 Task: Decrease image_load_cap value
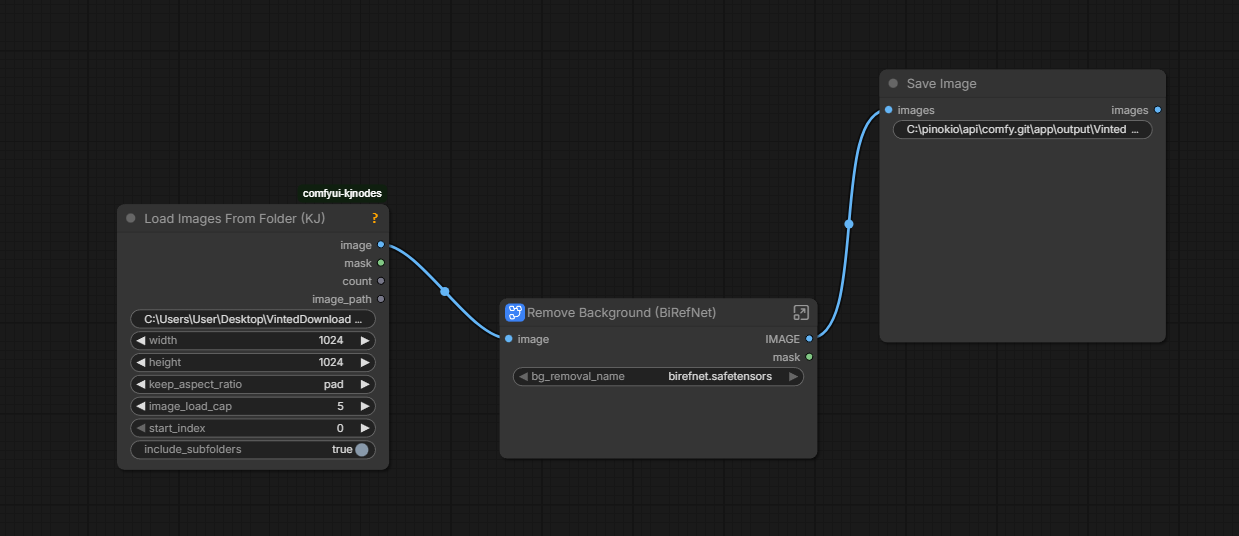click(x=140, y=406)
